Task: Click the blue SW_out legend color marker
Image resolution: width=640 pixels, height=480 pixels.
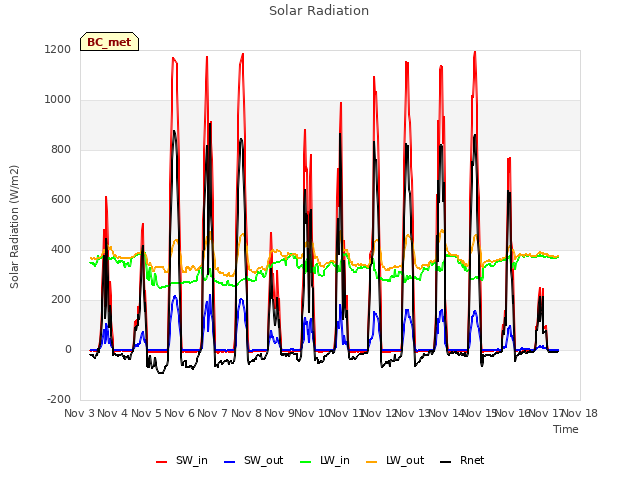Action: [x=230, y=462]
